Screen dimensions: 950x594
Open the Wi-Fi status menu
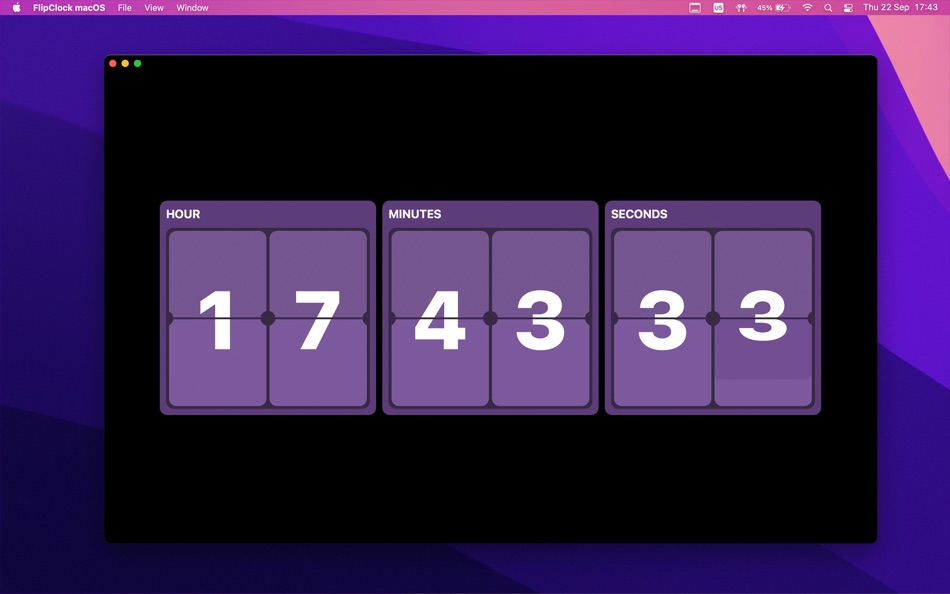tap(807, 8)
